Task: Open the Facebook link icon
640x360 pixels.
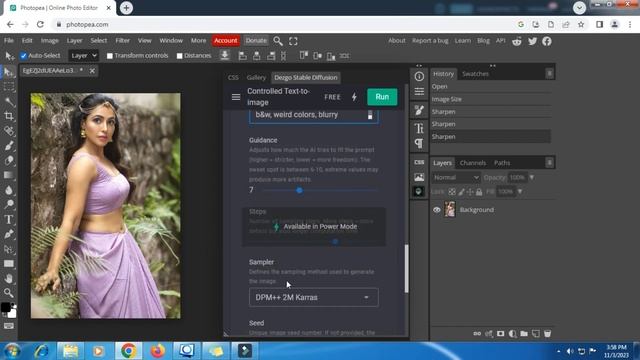Action: tap(547, 41)
